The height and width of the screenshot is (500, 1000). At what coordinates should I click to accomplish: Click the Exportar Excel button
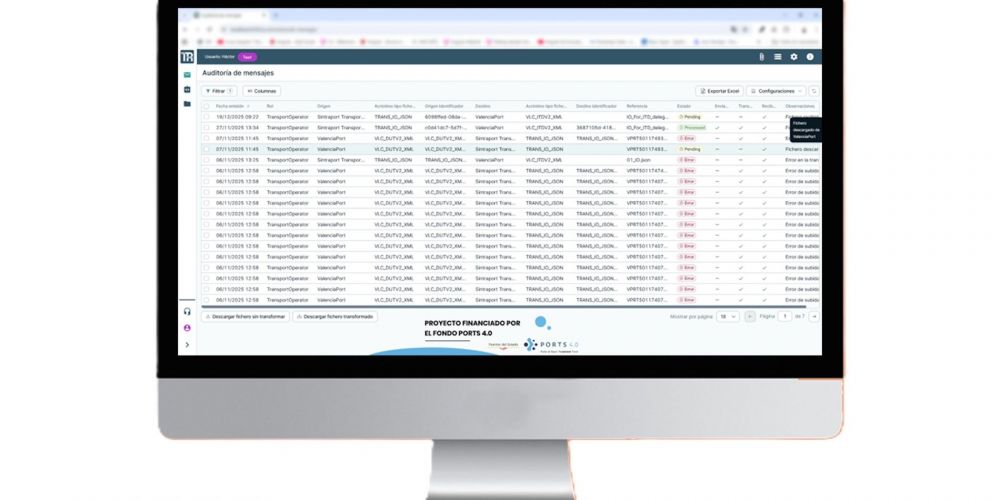(719, 91)
